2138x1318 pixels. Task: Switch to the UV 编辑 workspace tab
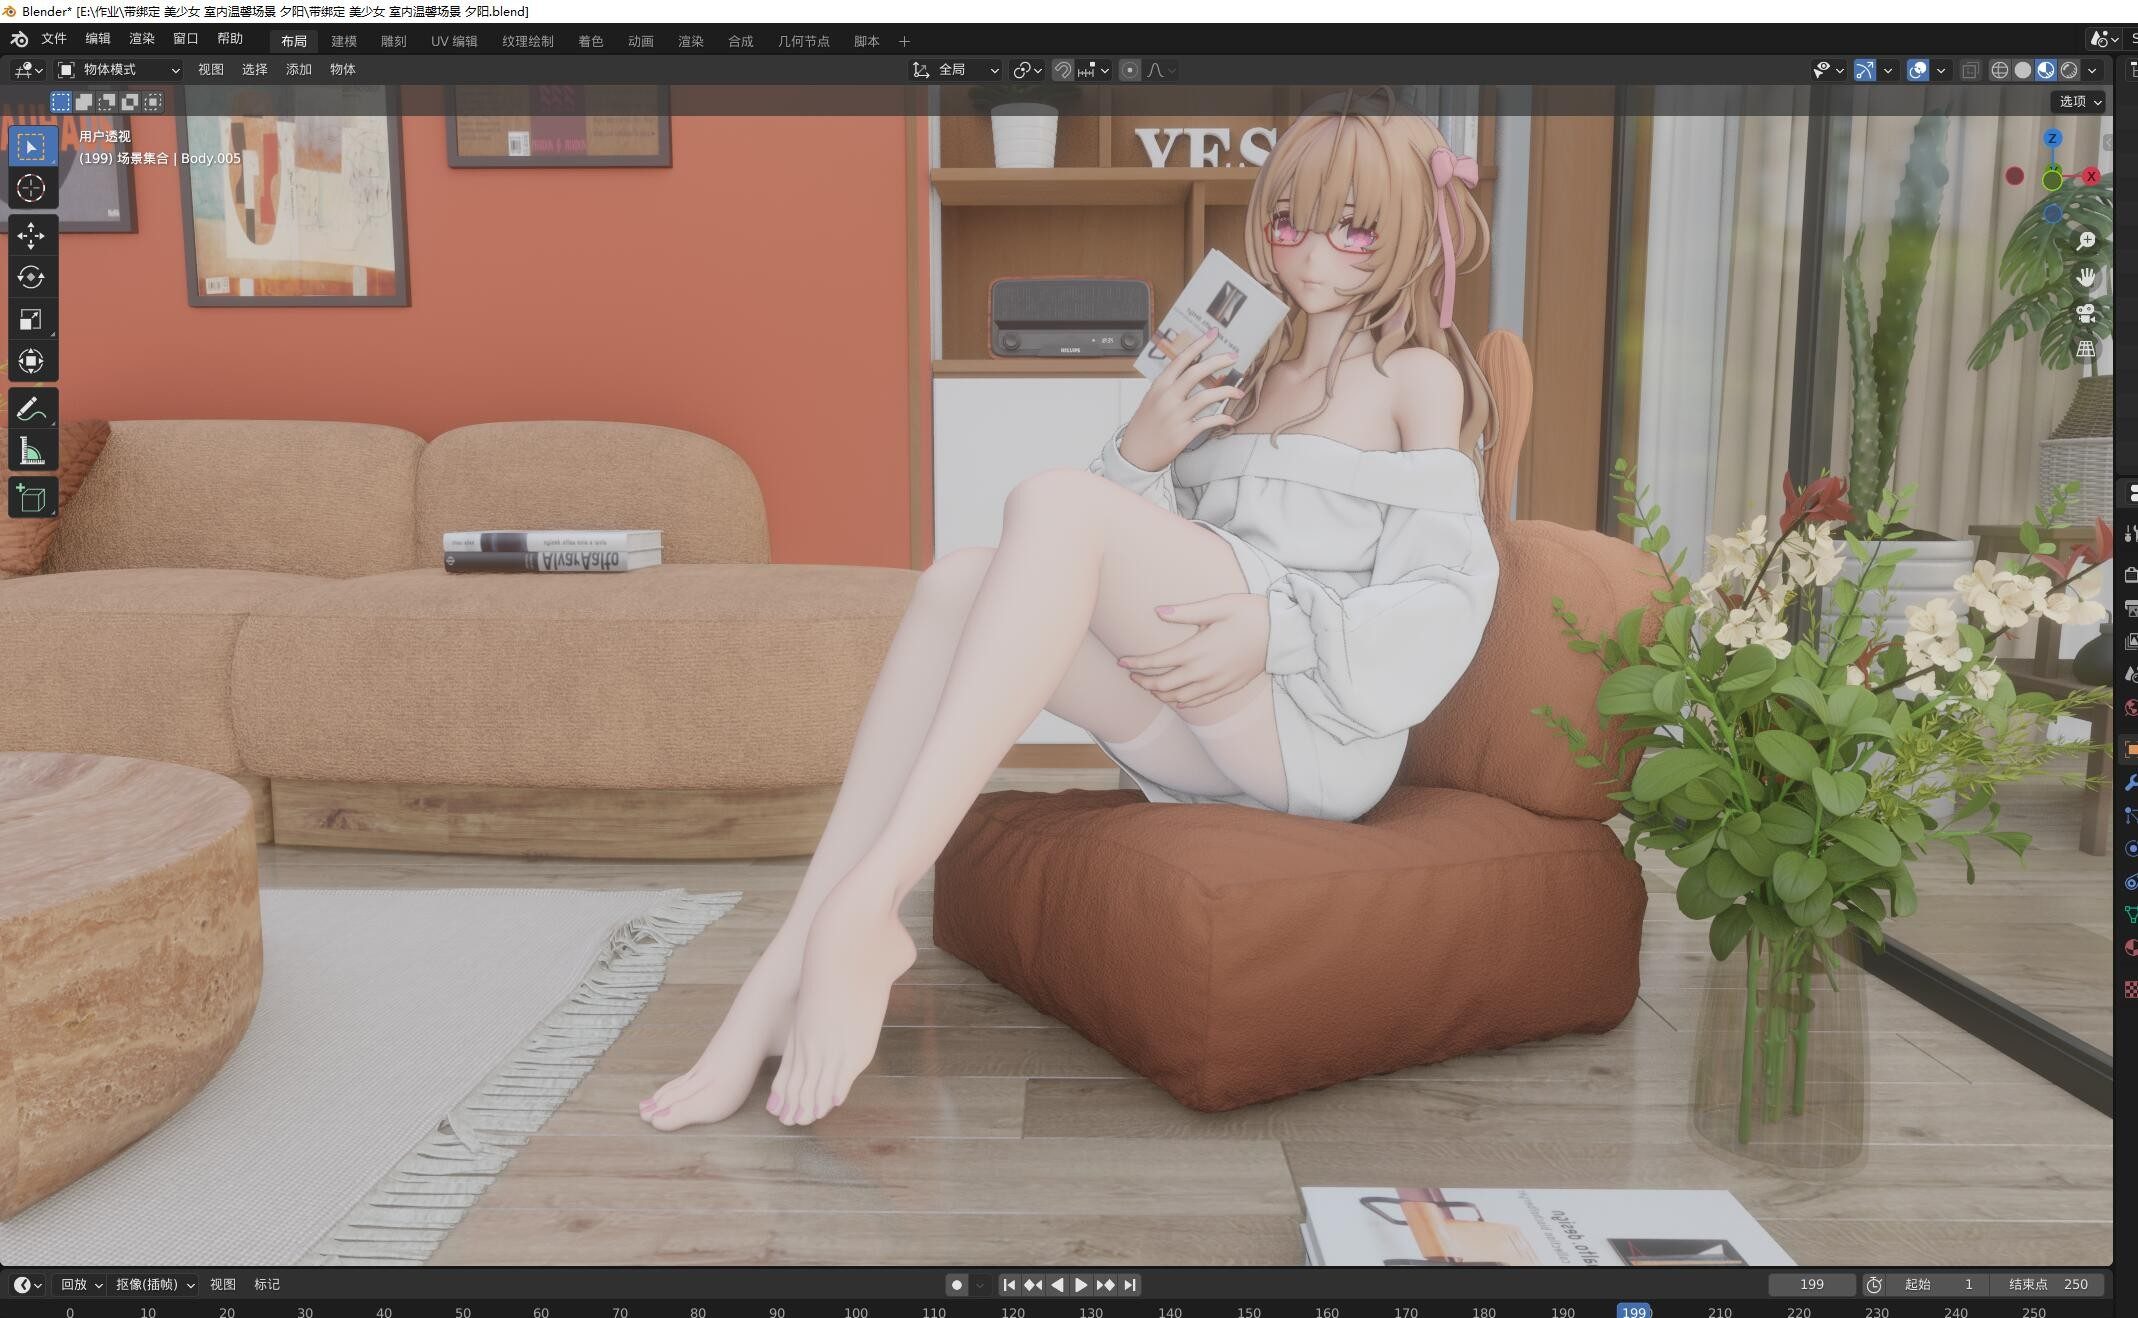tap(453, 41)
